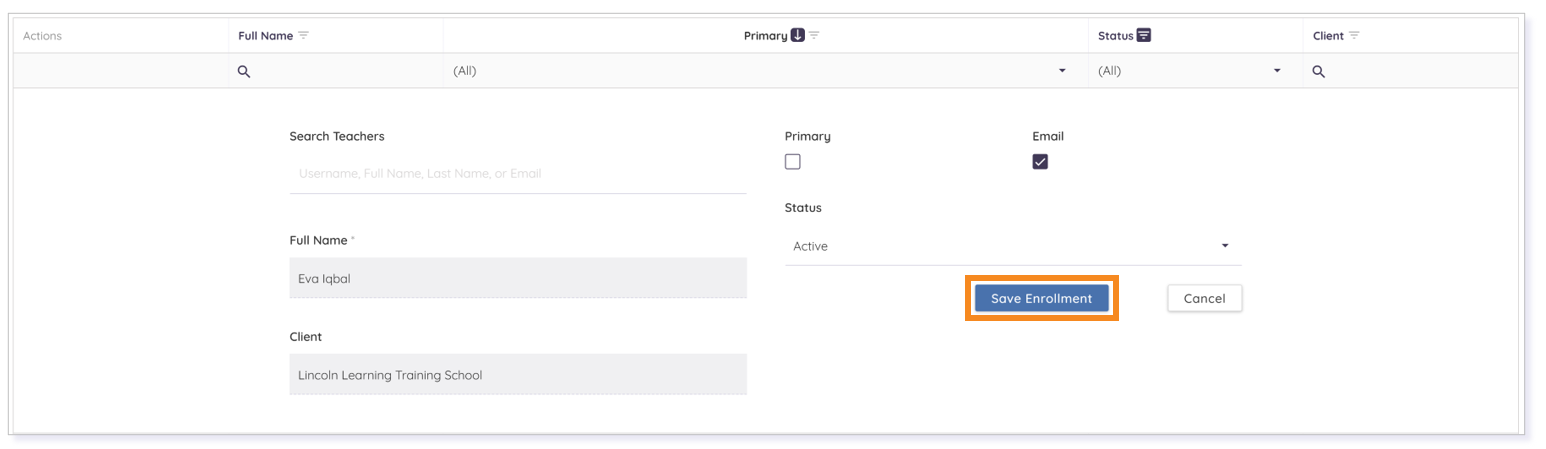
Task: Click the Actions column header
Action: [42, 36]
